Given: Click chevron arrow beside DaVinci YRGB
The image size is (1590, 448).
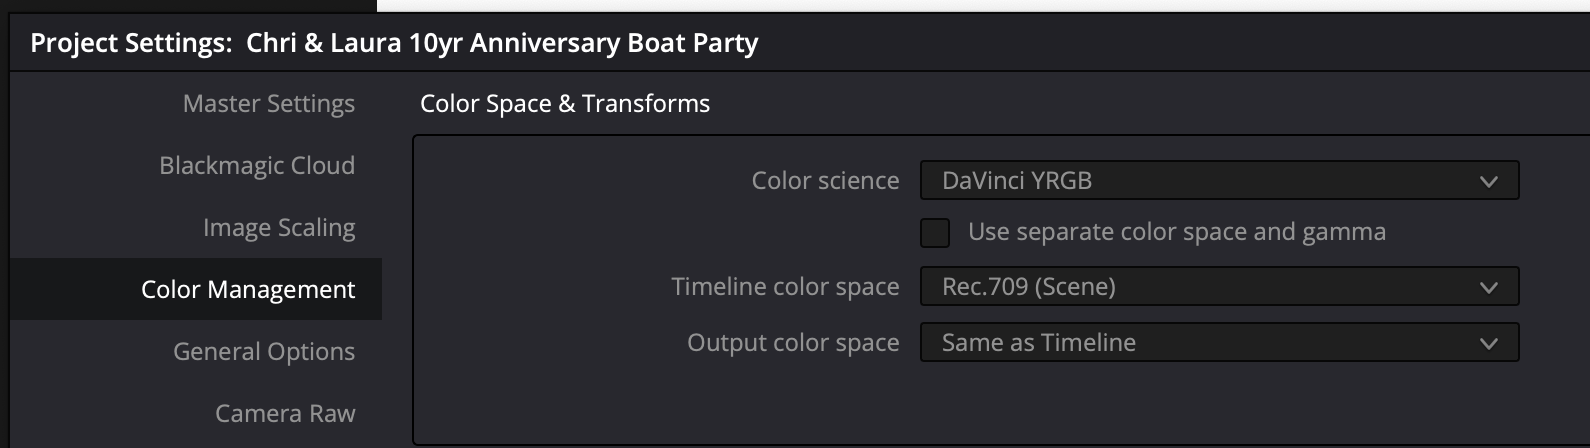Looking at the screenshot, I should pos(1488,182).
